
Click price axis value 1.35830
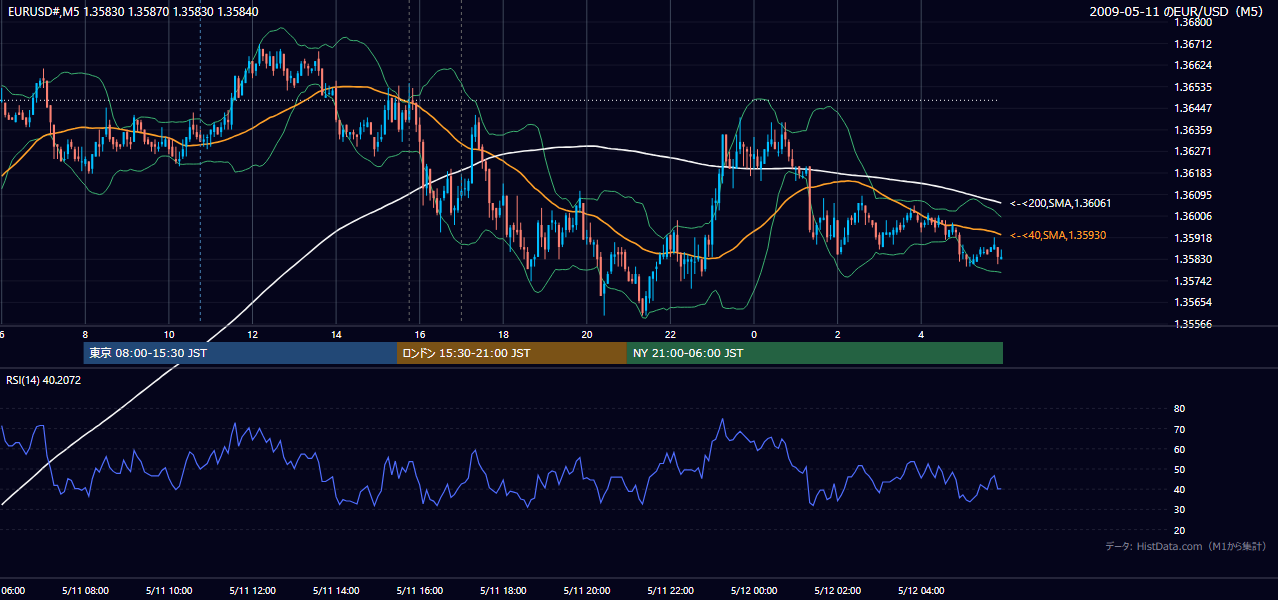tap(1193, 259)
